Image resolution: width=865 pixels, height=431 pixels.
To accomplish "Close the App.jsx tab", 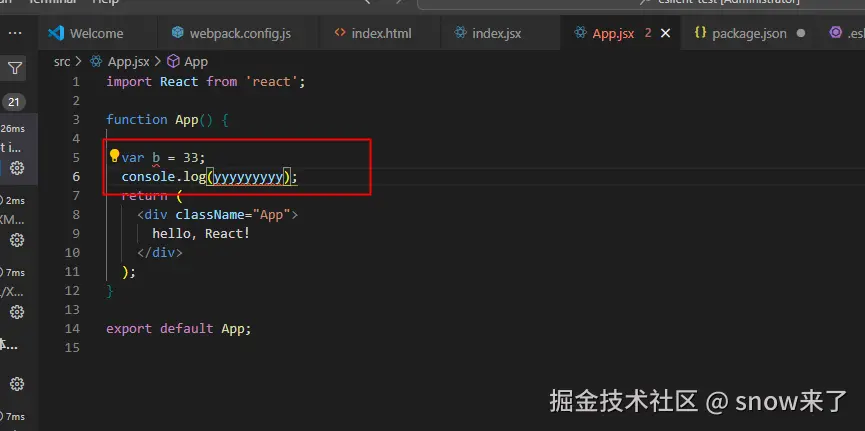I will point(665,33).
